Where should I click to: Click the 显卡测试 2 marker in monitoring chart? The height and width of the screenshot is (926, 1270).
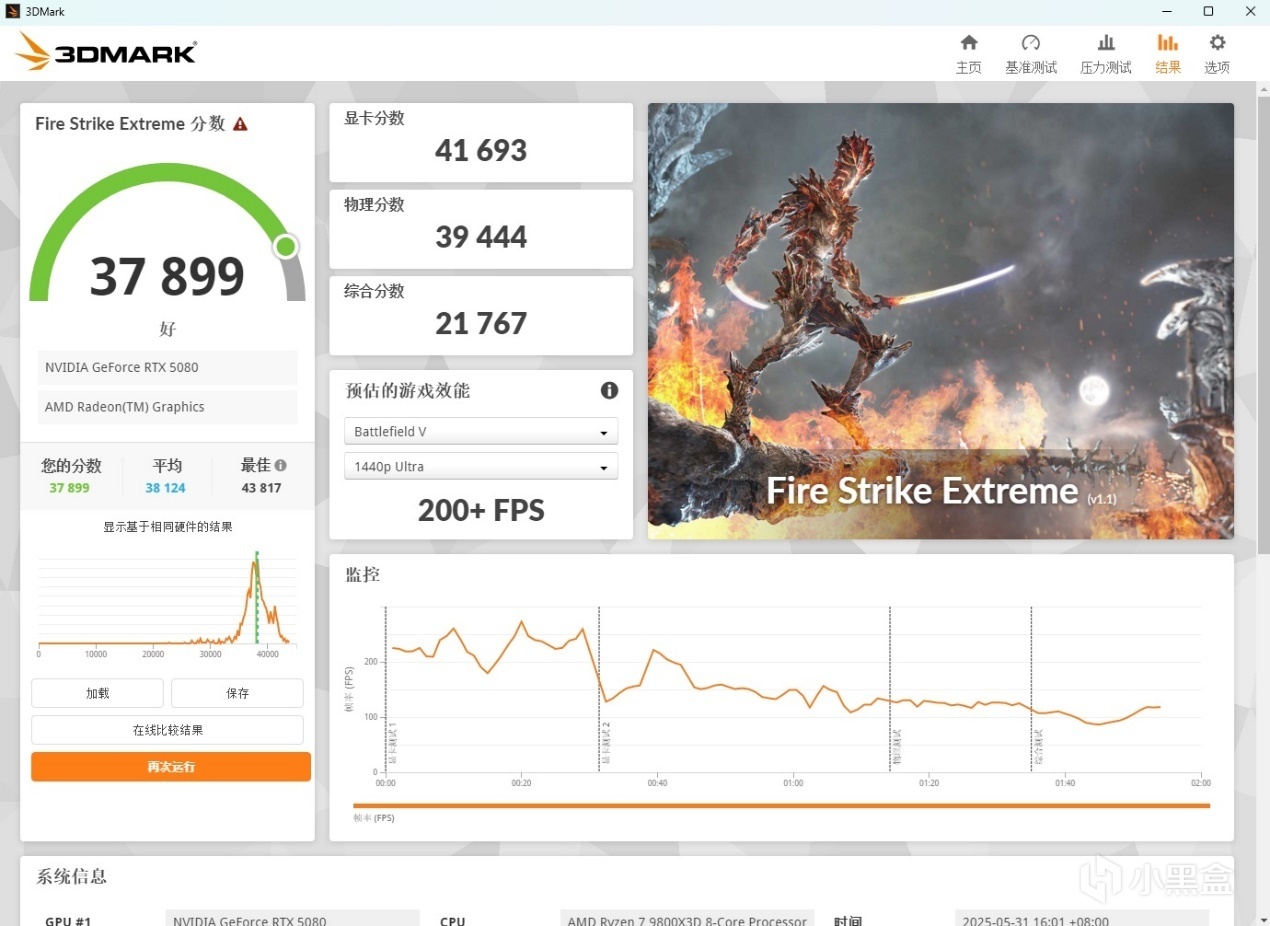tap(605, 744)
